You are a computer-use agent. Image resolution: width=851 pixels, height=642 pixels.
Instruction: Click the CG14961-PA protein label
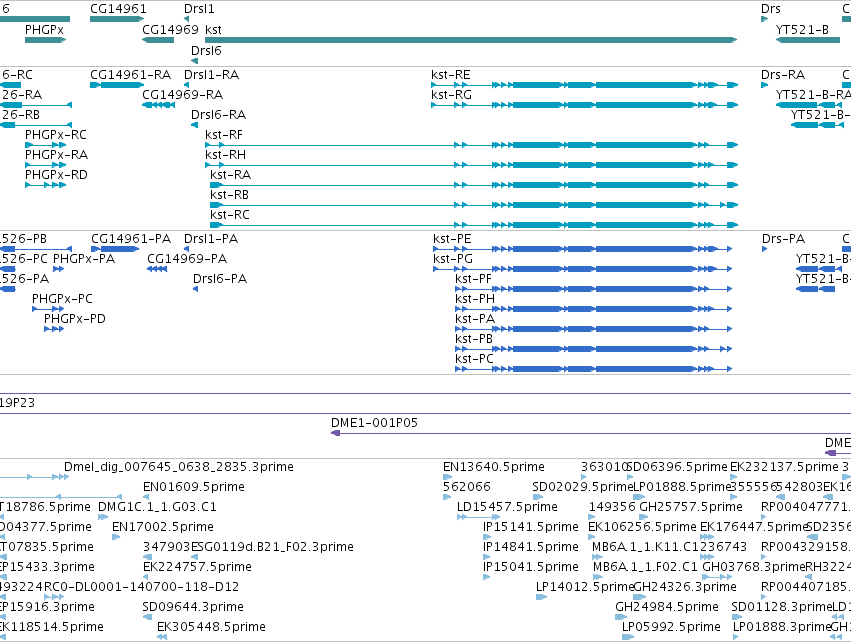131,239
